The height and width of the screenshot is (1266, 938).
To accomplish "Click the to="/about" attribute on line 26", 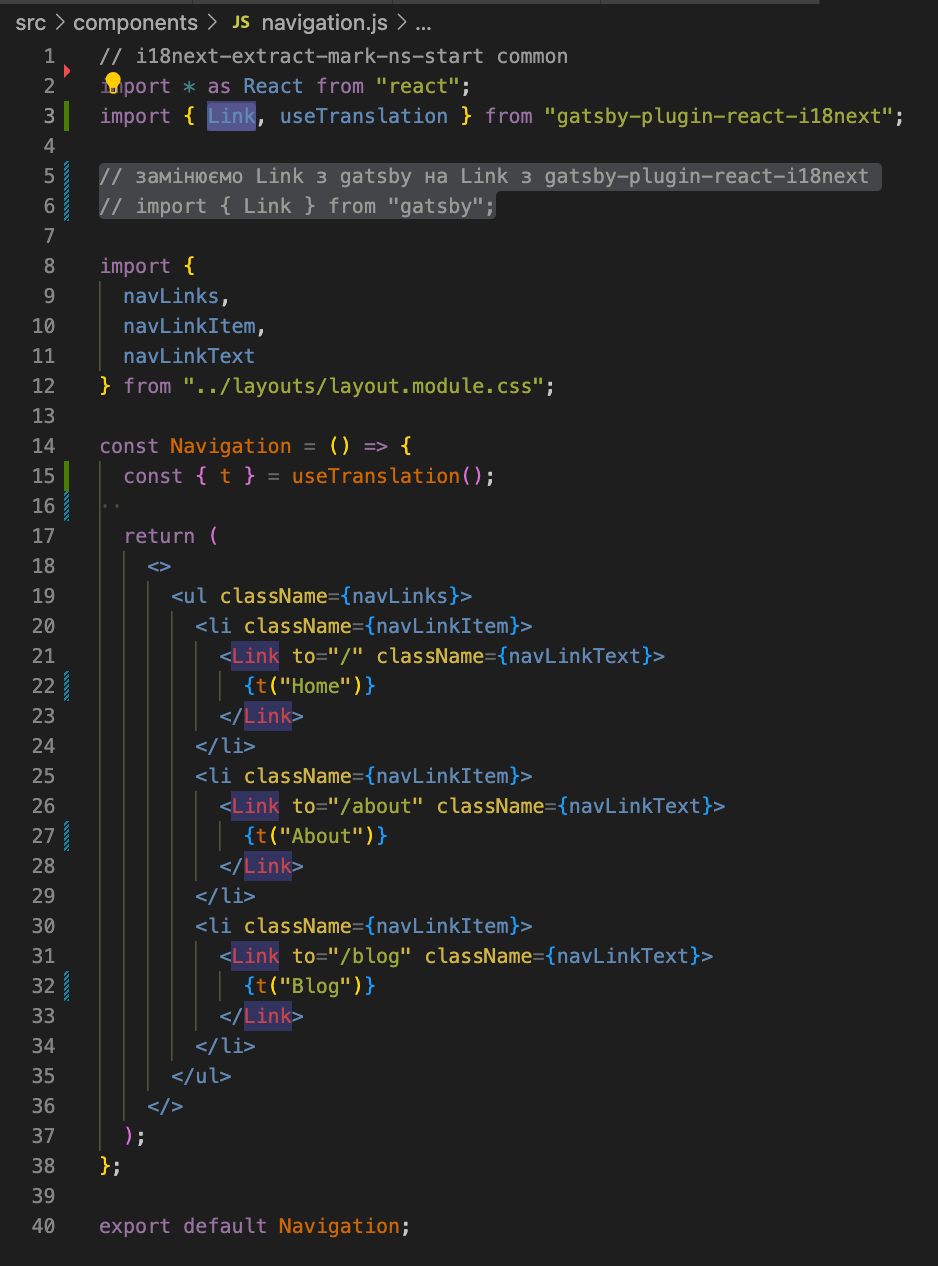I will click(x=358, y=806).
